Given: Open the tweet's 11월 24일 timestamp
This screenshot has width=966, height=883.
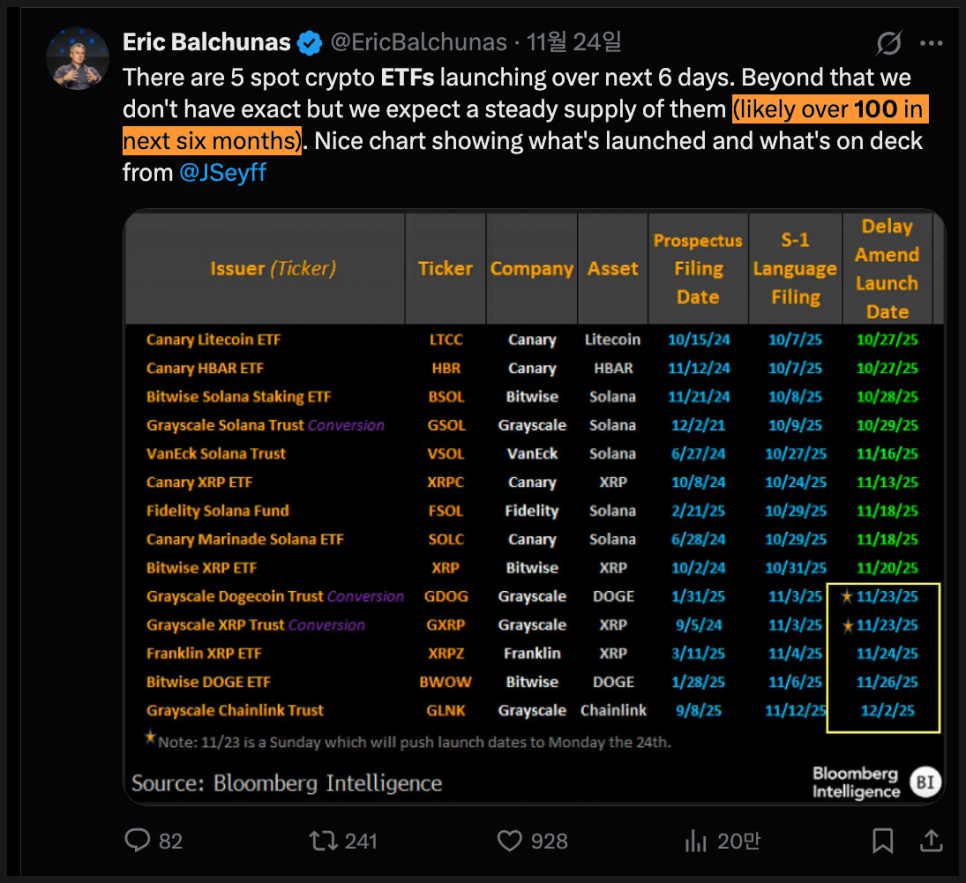Looking at the screenshot, I should coord(574,42).
